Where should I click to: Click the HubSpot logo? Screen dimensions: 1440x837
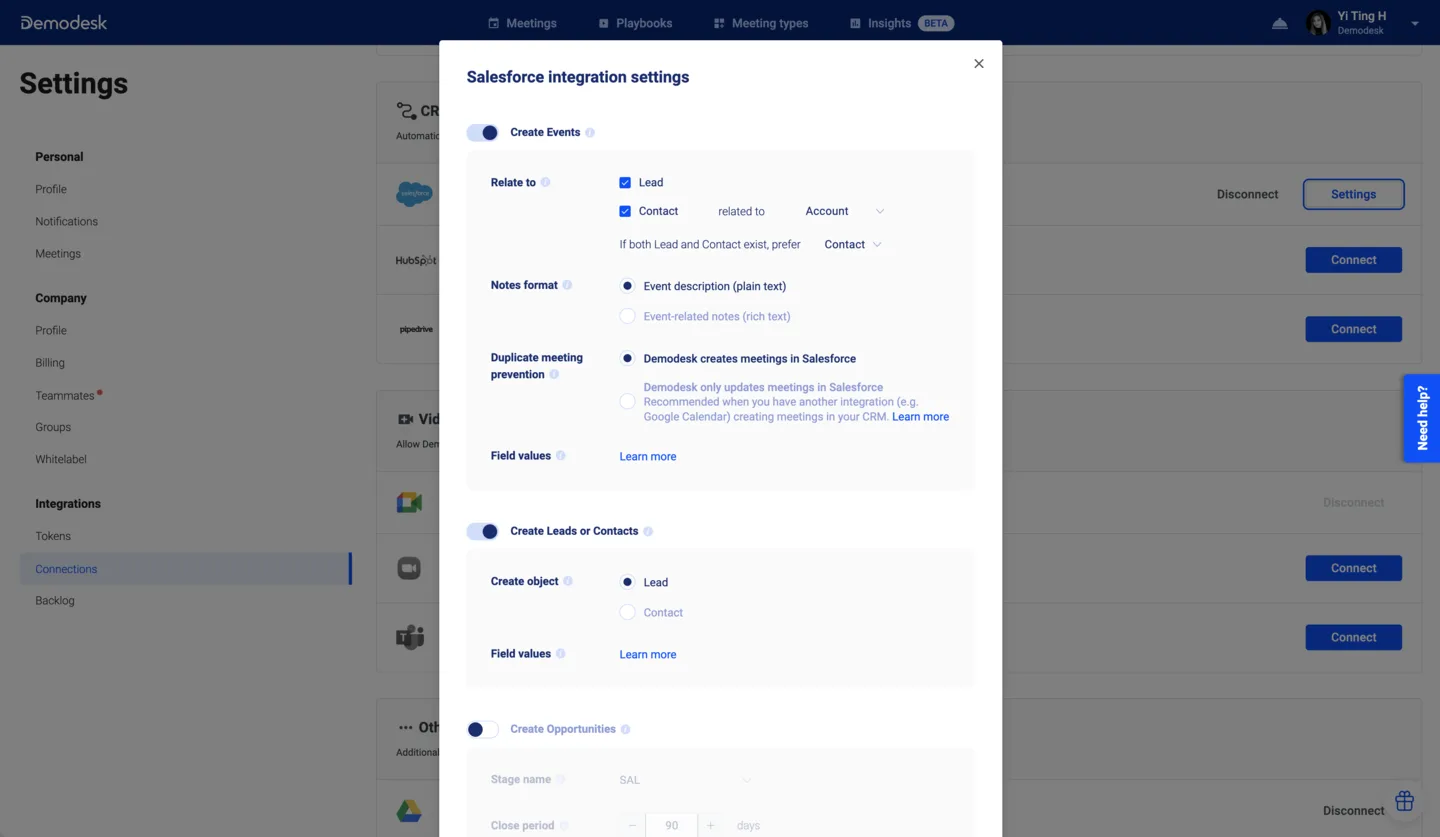pyautogui.click(x=416, y=260)
